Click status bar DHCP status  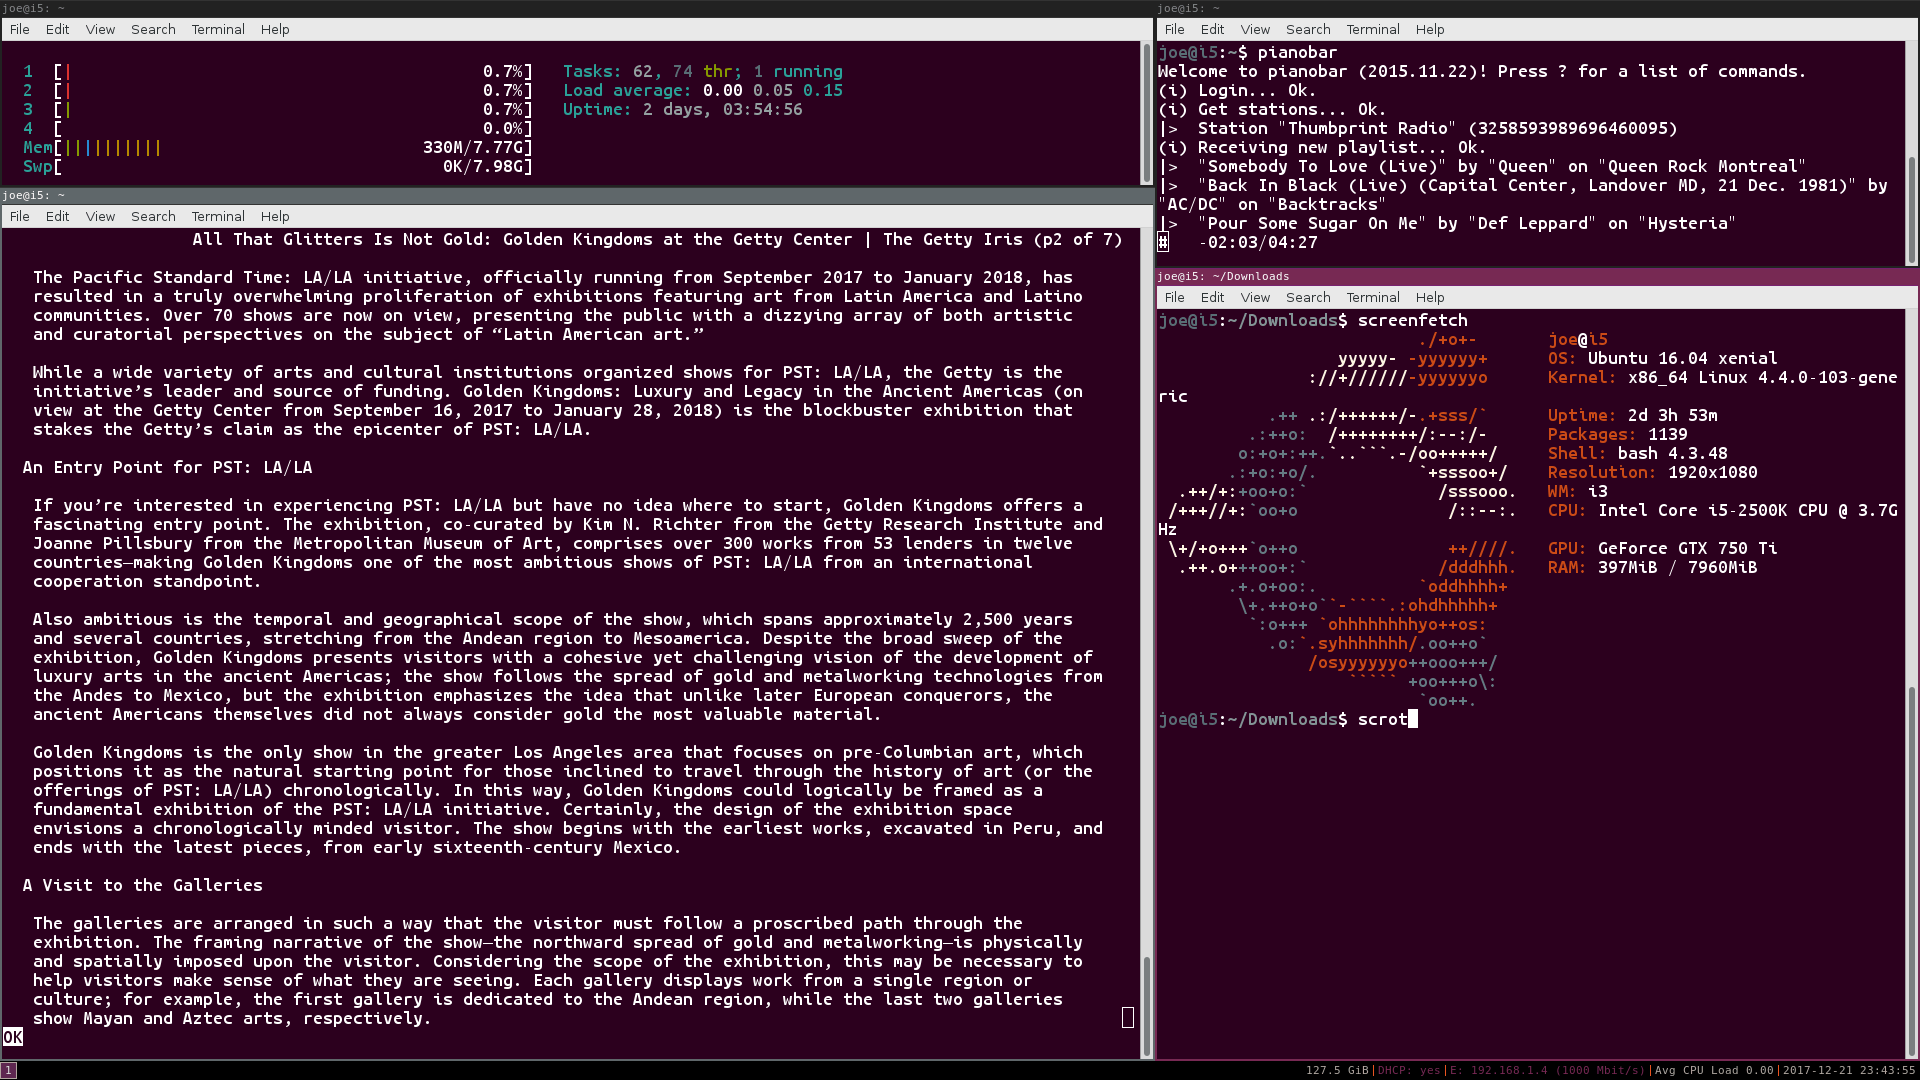(1410, 1070)
